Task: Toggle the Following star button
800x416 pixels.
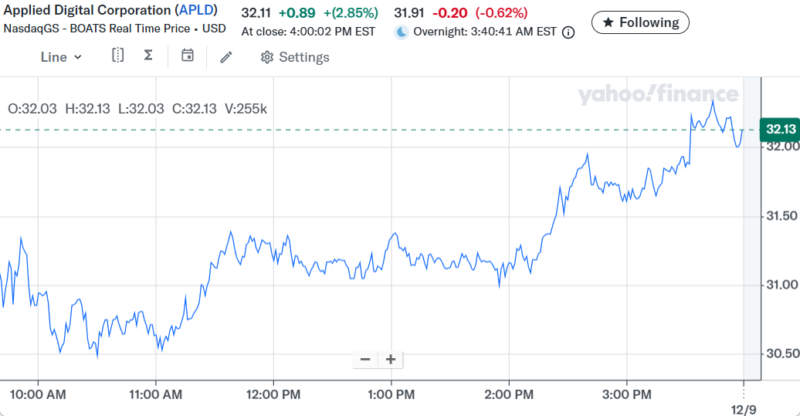Action: [640, 22]
